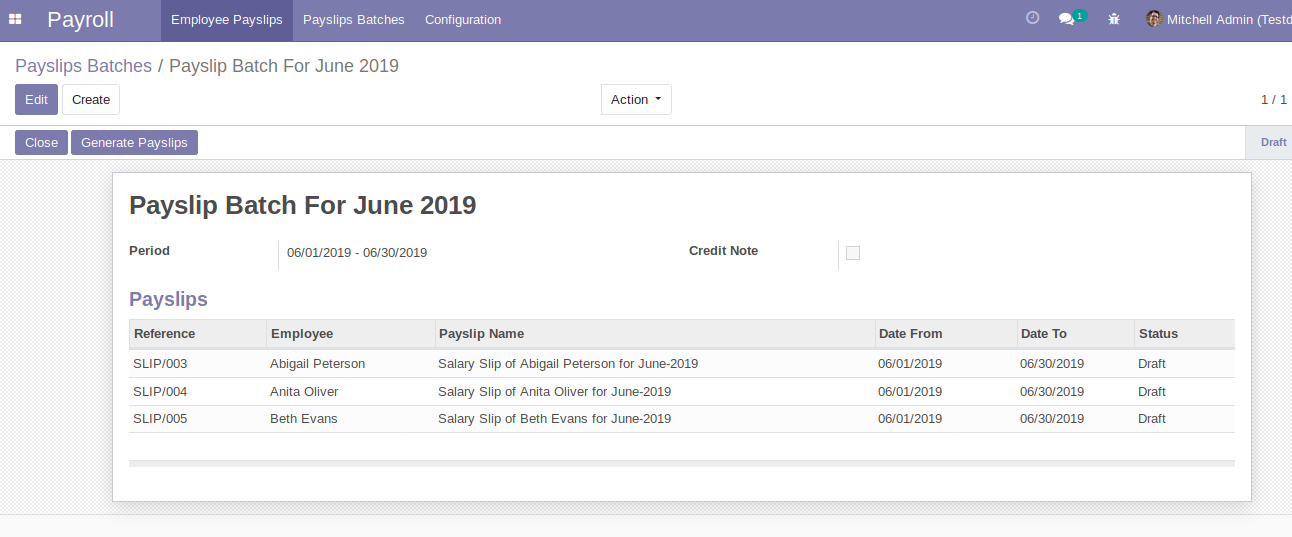Click Mitchell Admin's avatar picture
The image size is (1292, 537).
pos(1154,19)
